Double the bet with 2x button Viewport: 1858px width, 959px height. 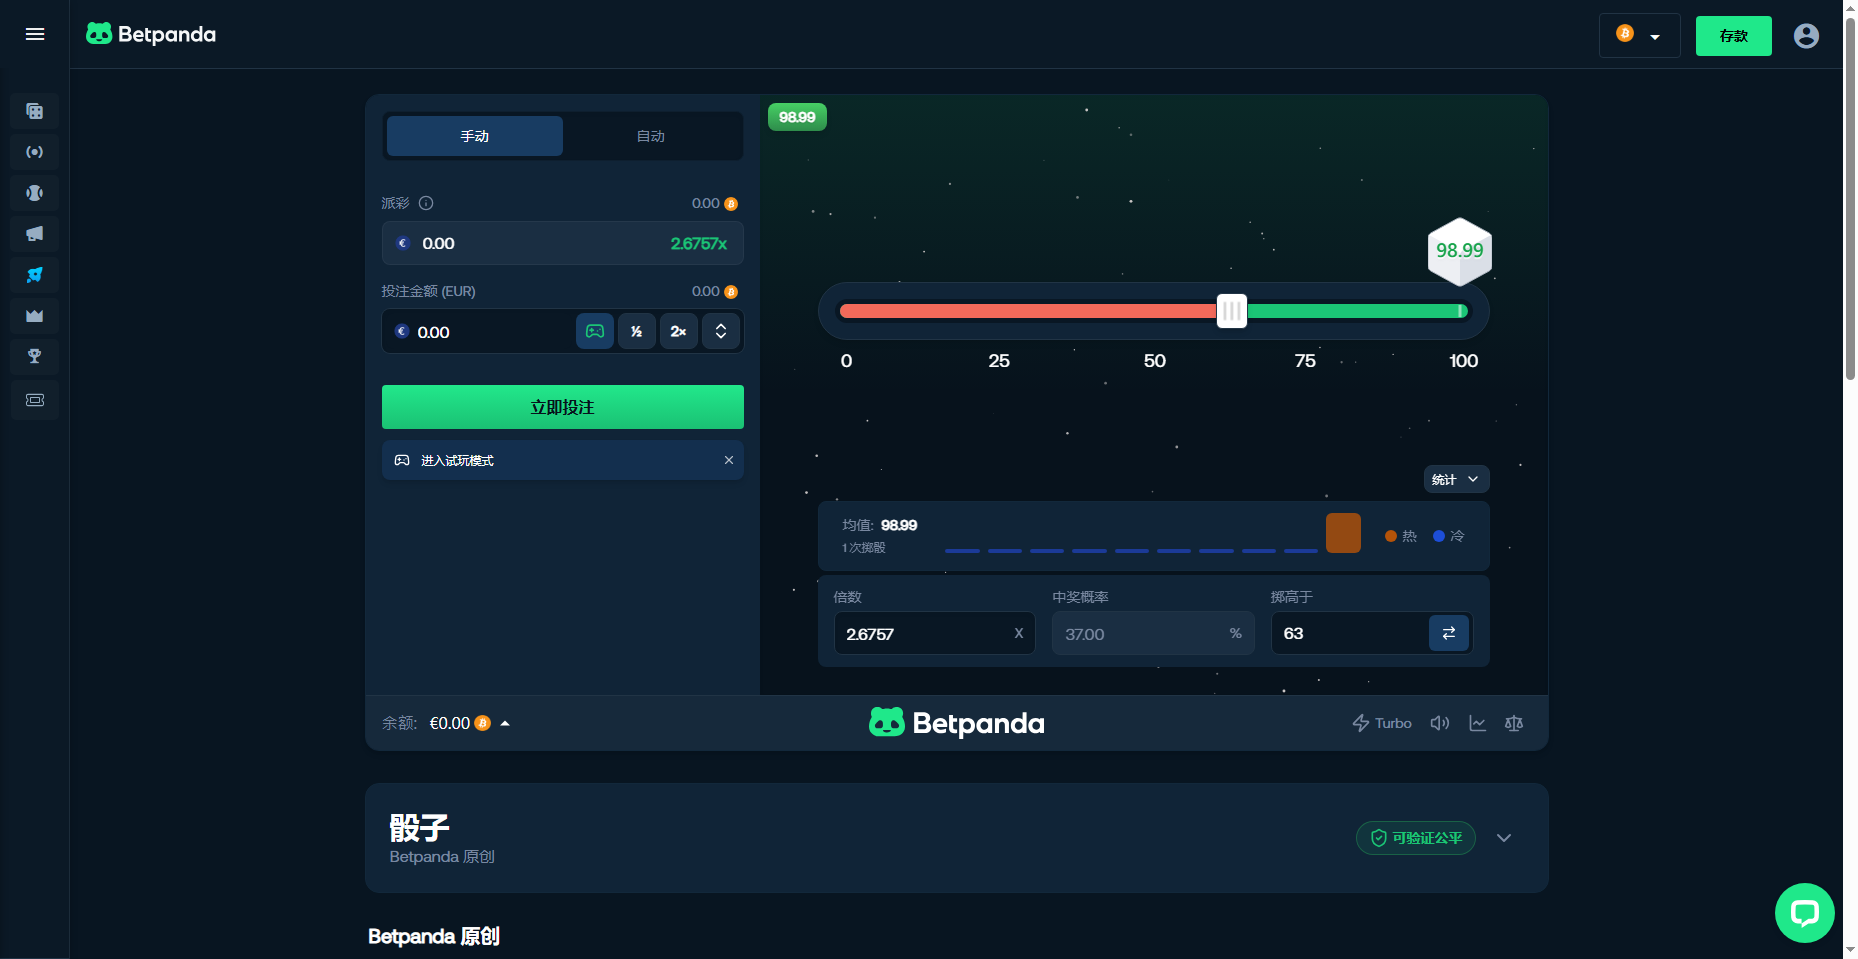(x=678, y=331)
